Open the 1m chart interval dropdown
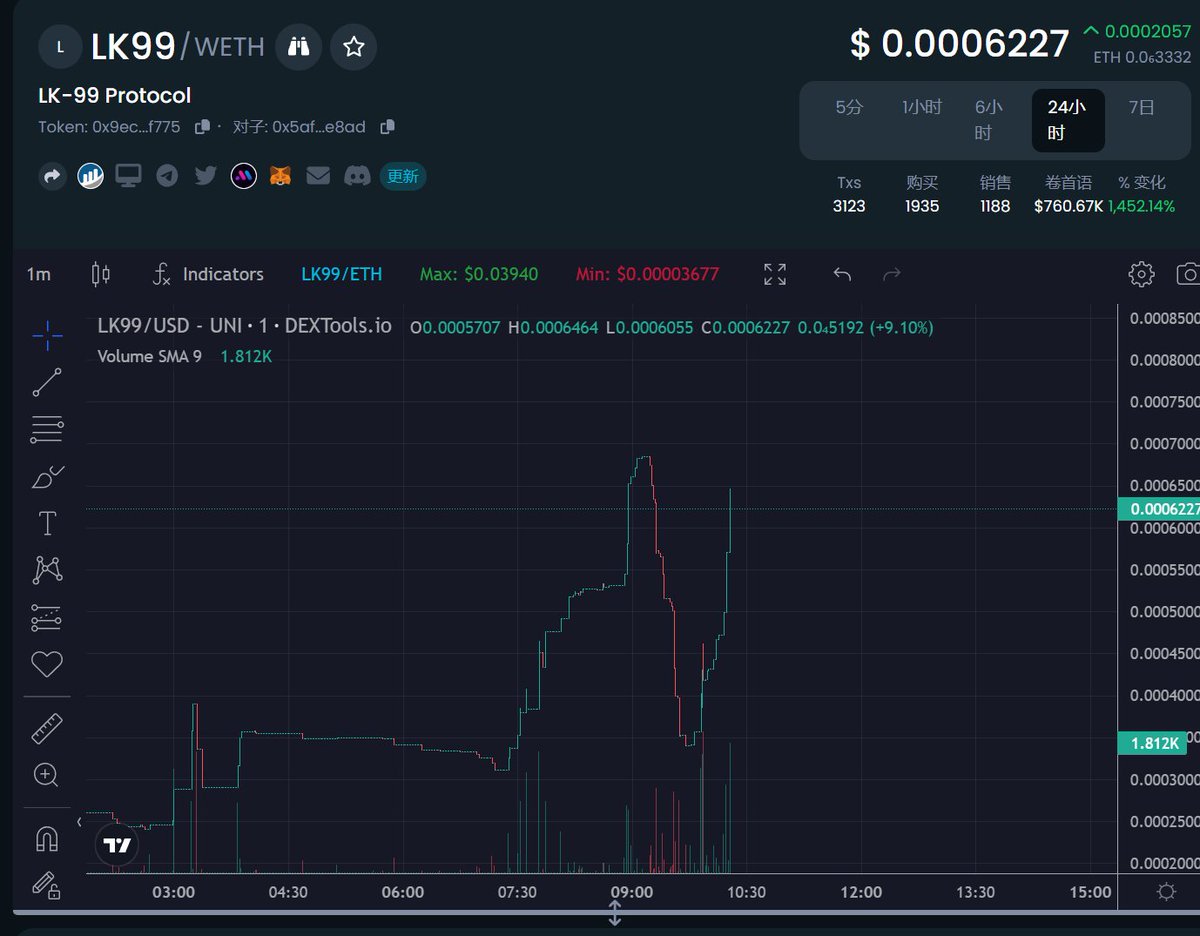Viewport: 1200px width, 936px height. pyautogui.click(x=39, y=274)
